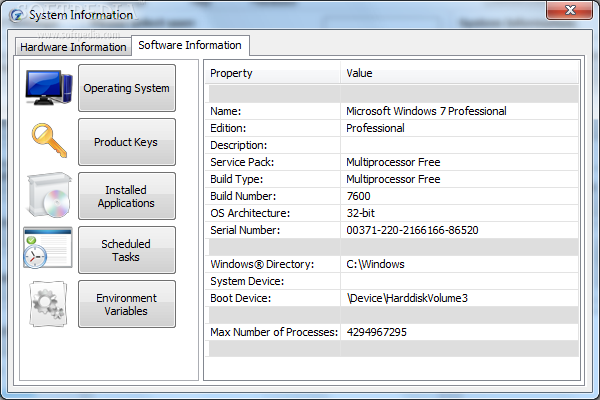Select the 'Windows® Directory:' row label
This screenshot has width=600, height=400.
click(x=262, y=264)
